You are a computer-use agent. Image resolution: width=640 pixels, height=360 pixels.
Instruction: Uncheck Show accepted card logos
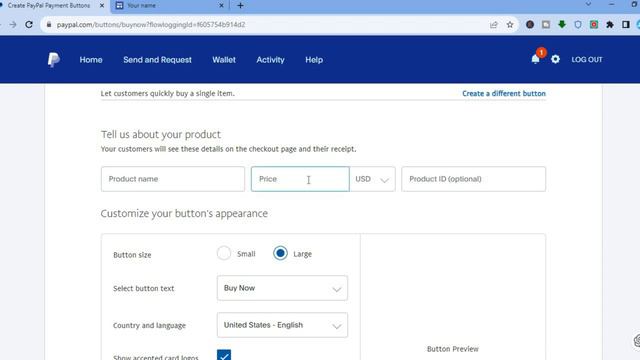click(224, 355)
